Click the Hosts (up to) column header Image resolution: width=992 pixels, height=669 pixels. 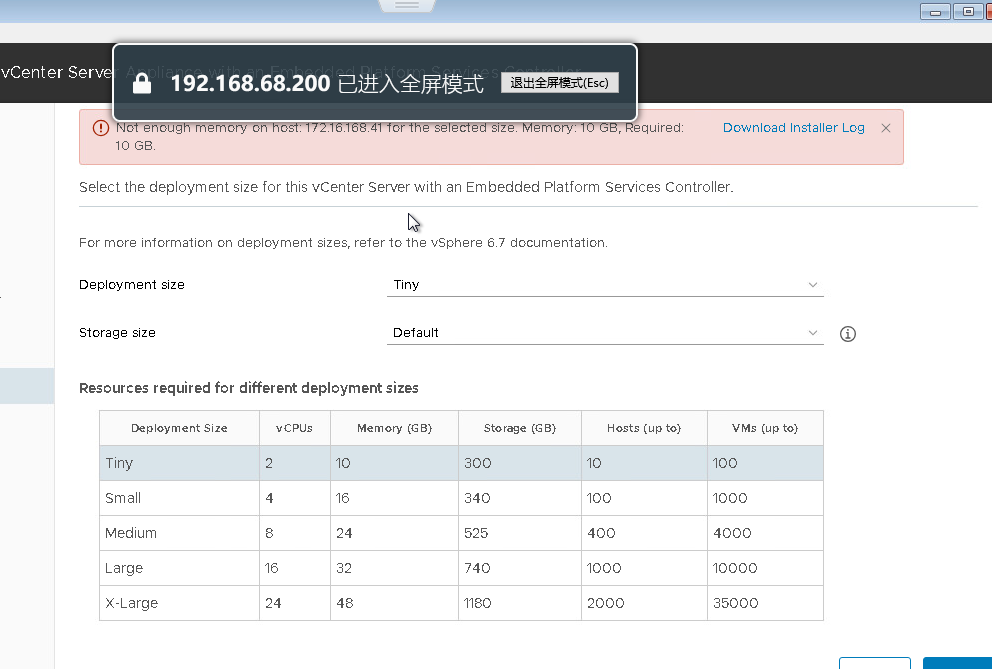point(643,428)
